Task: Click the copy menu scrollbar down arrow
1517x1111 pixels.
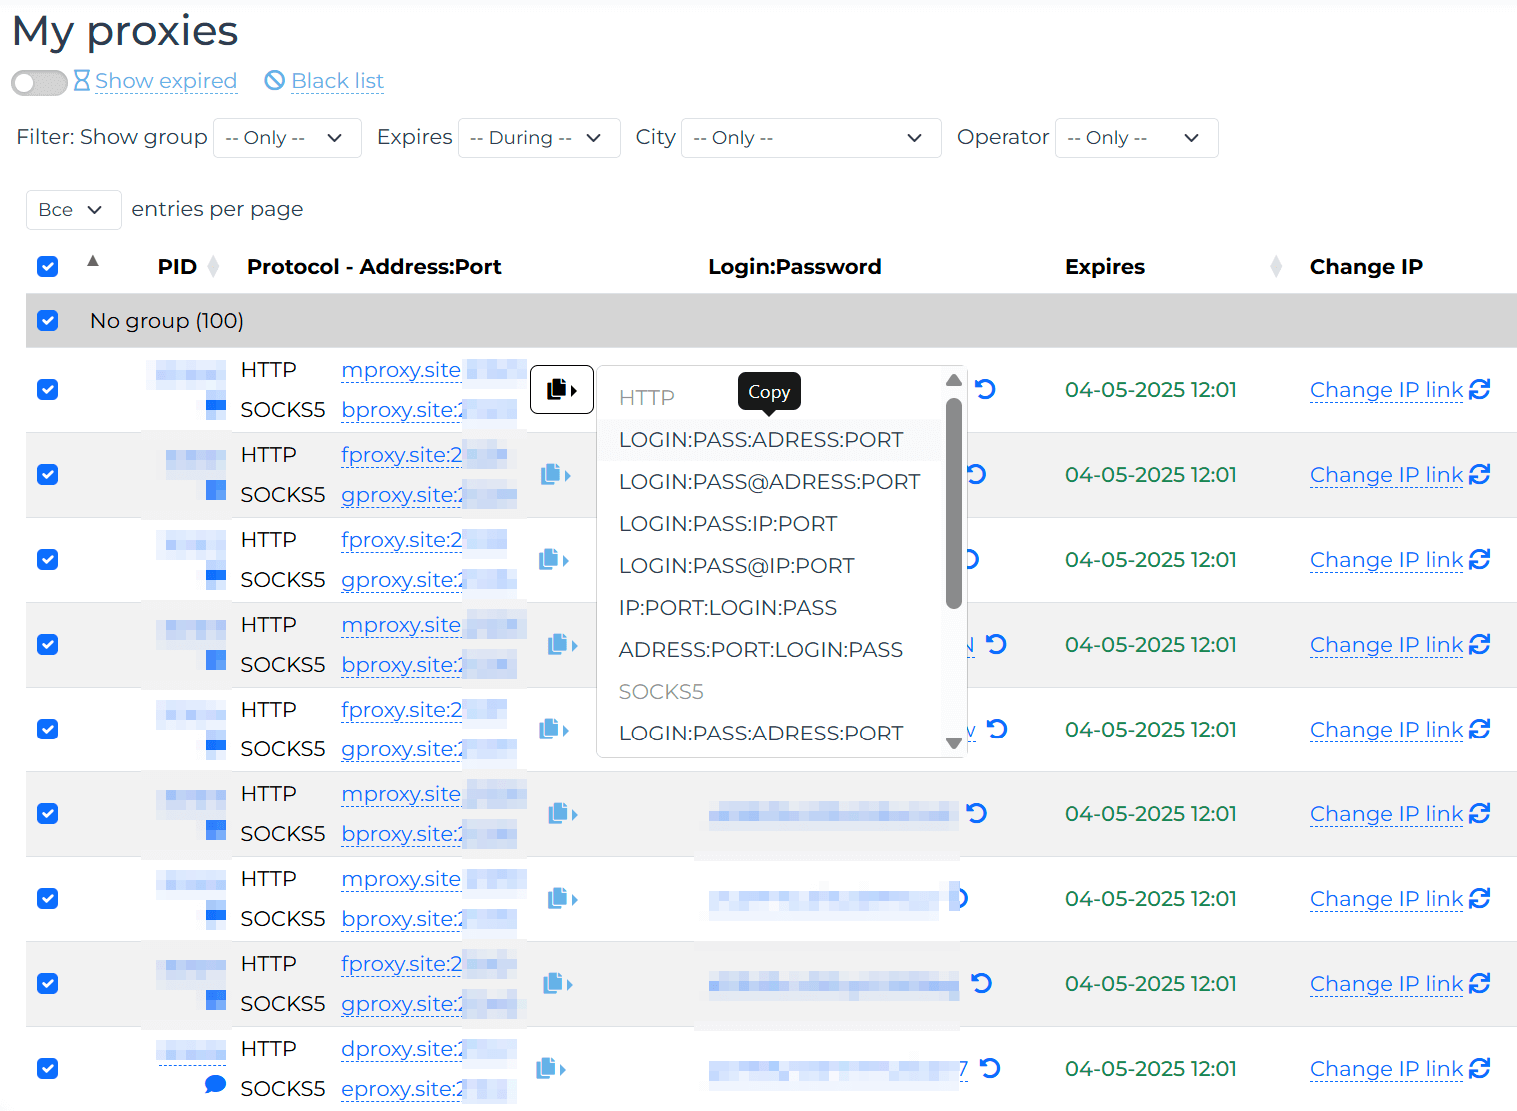Action: 954,743
